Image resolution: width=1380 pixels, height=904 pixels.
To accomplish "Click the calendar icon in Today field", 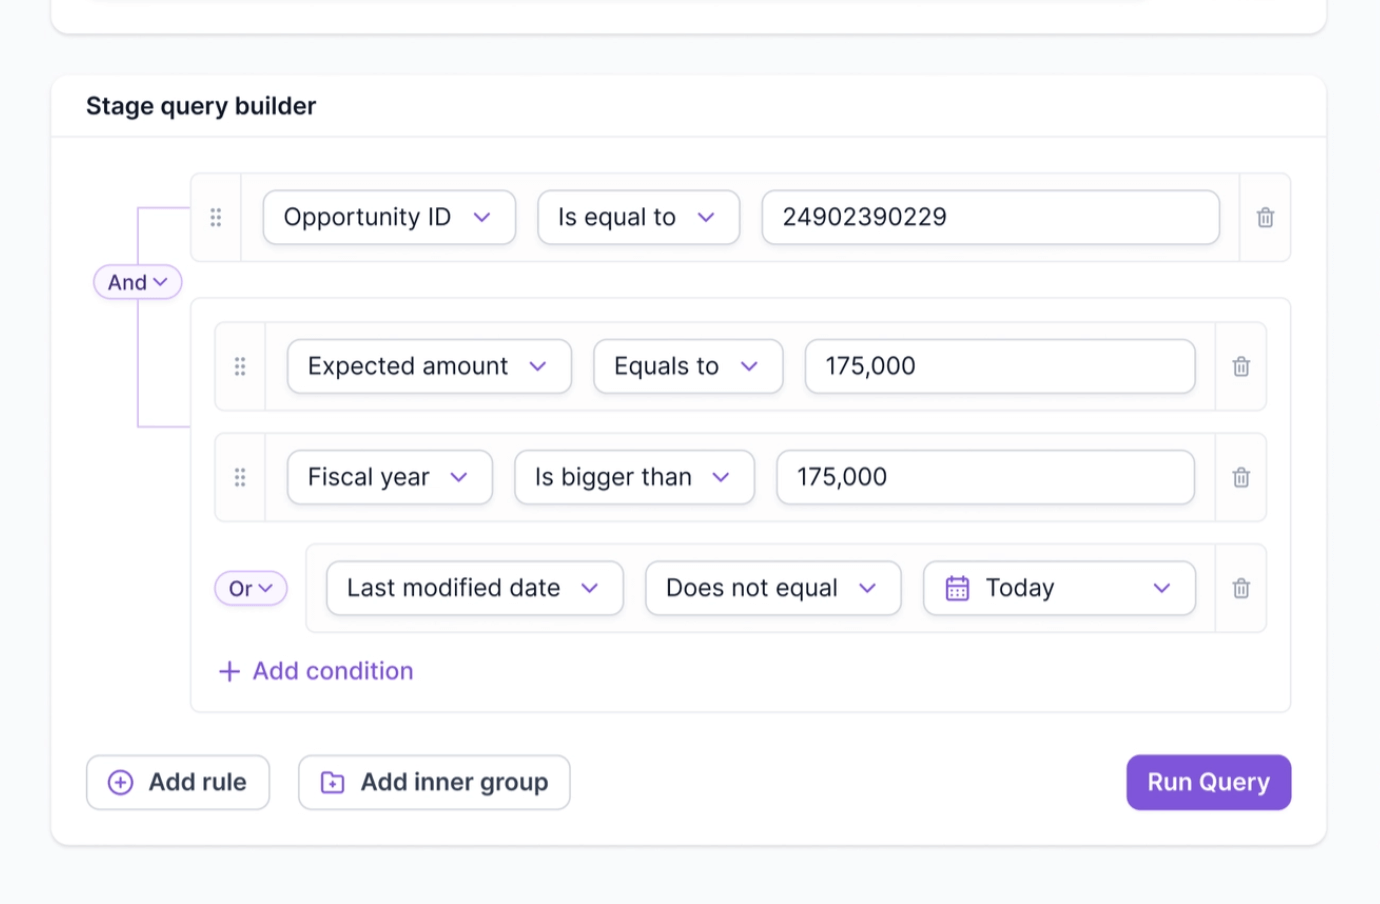I will 957,588.
